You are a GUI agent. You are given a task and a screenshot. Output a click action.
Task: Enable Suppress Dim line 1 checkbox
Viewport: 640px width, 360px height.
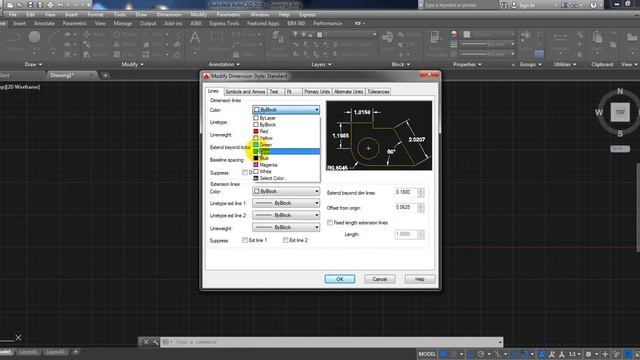pyautogui.click(x=244, y=172)
